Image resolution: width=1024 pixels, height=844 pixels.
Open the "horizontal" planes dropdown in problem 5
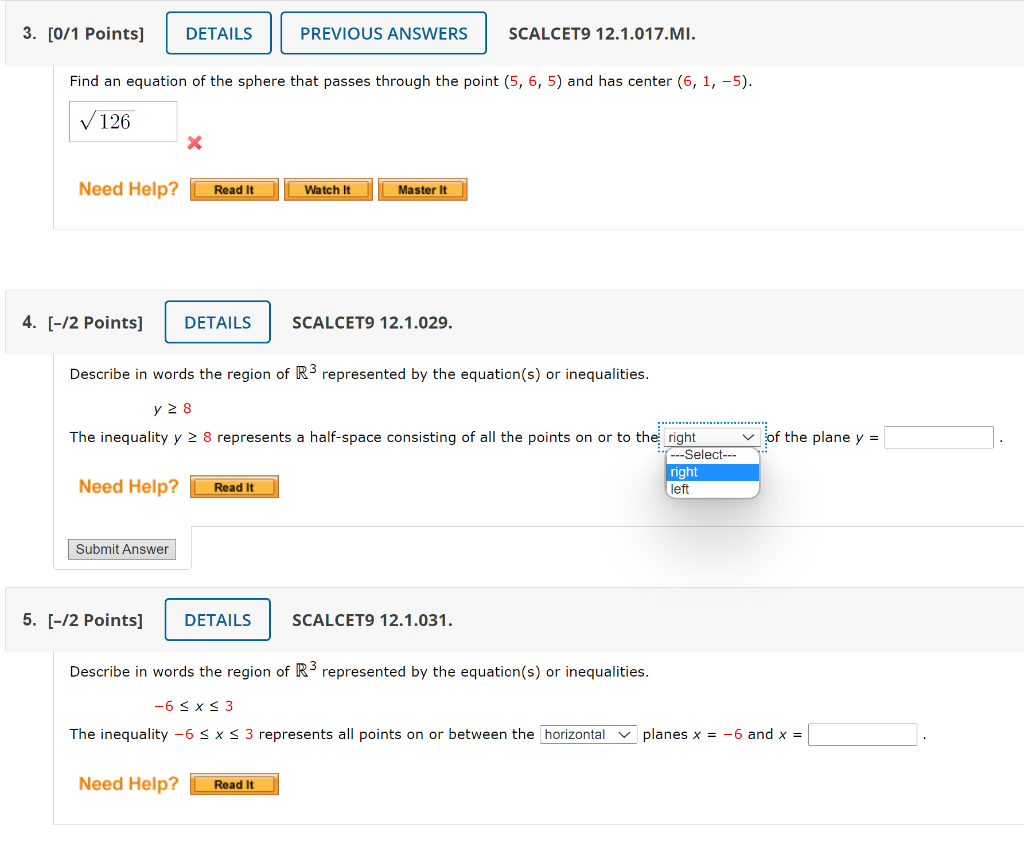point(588,734)
